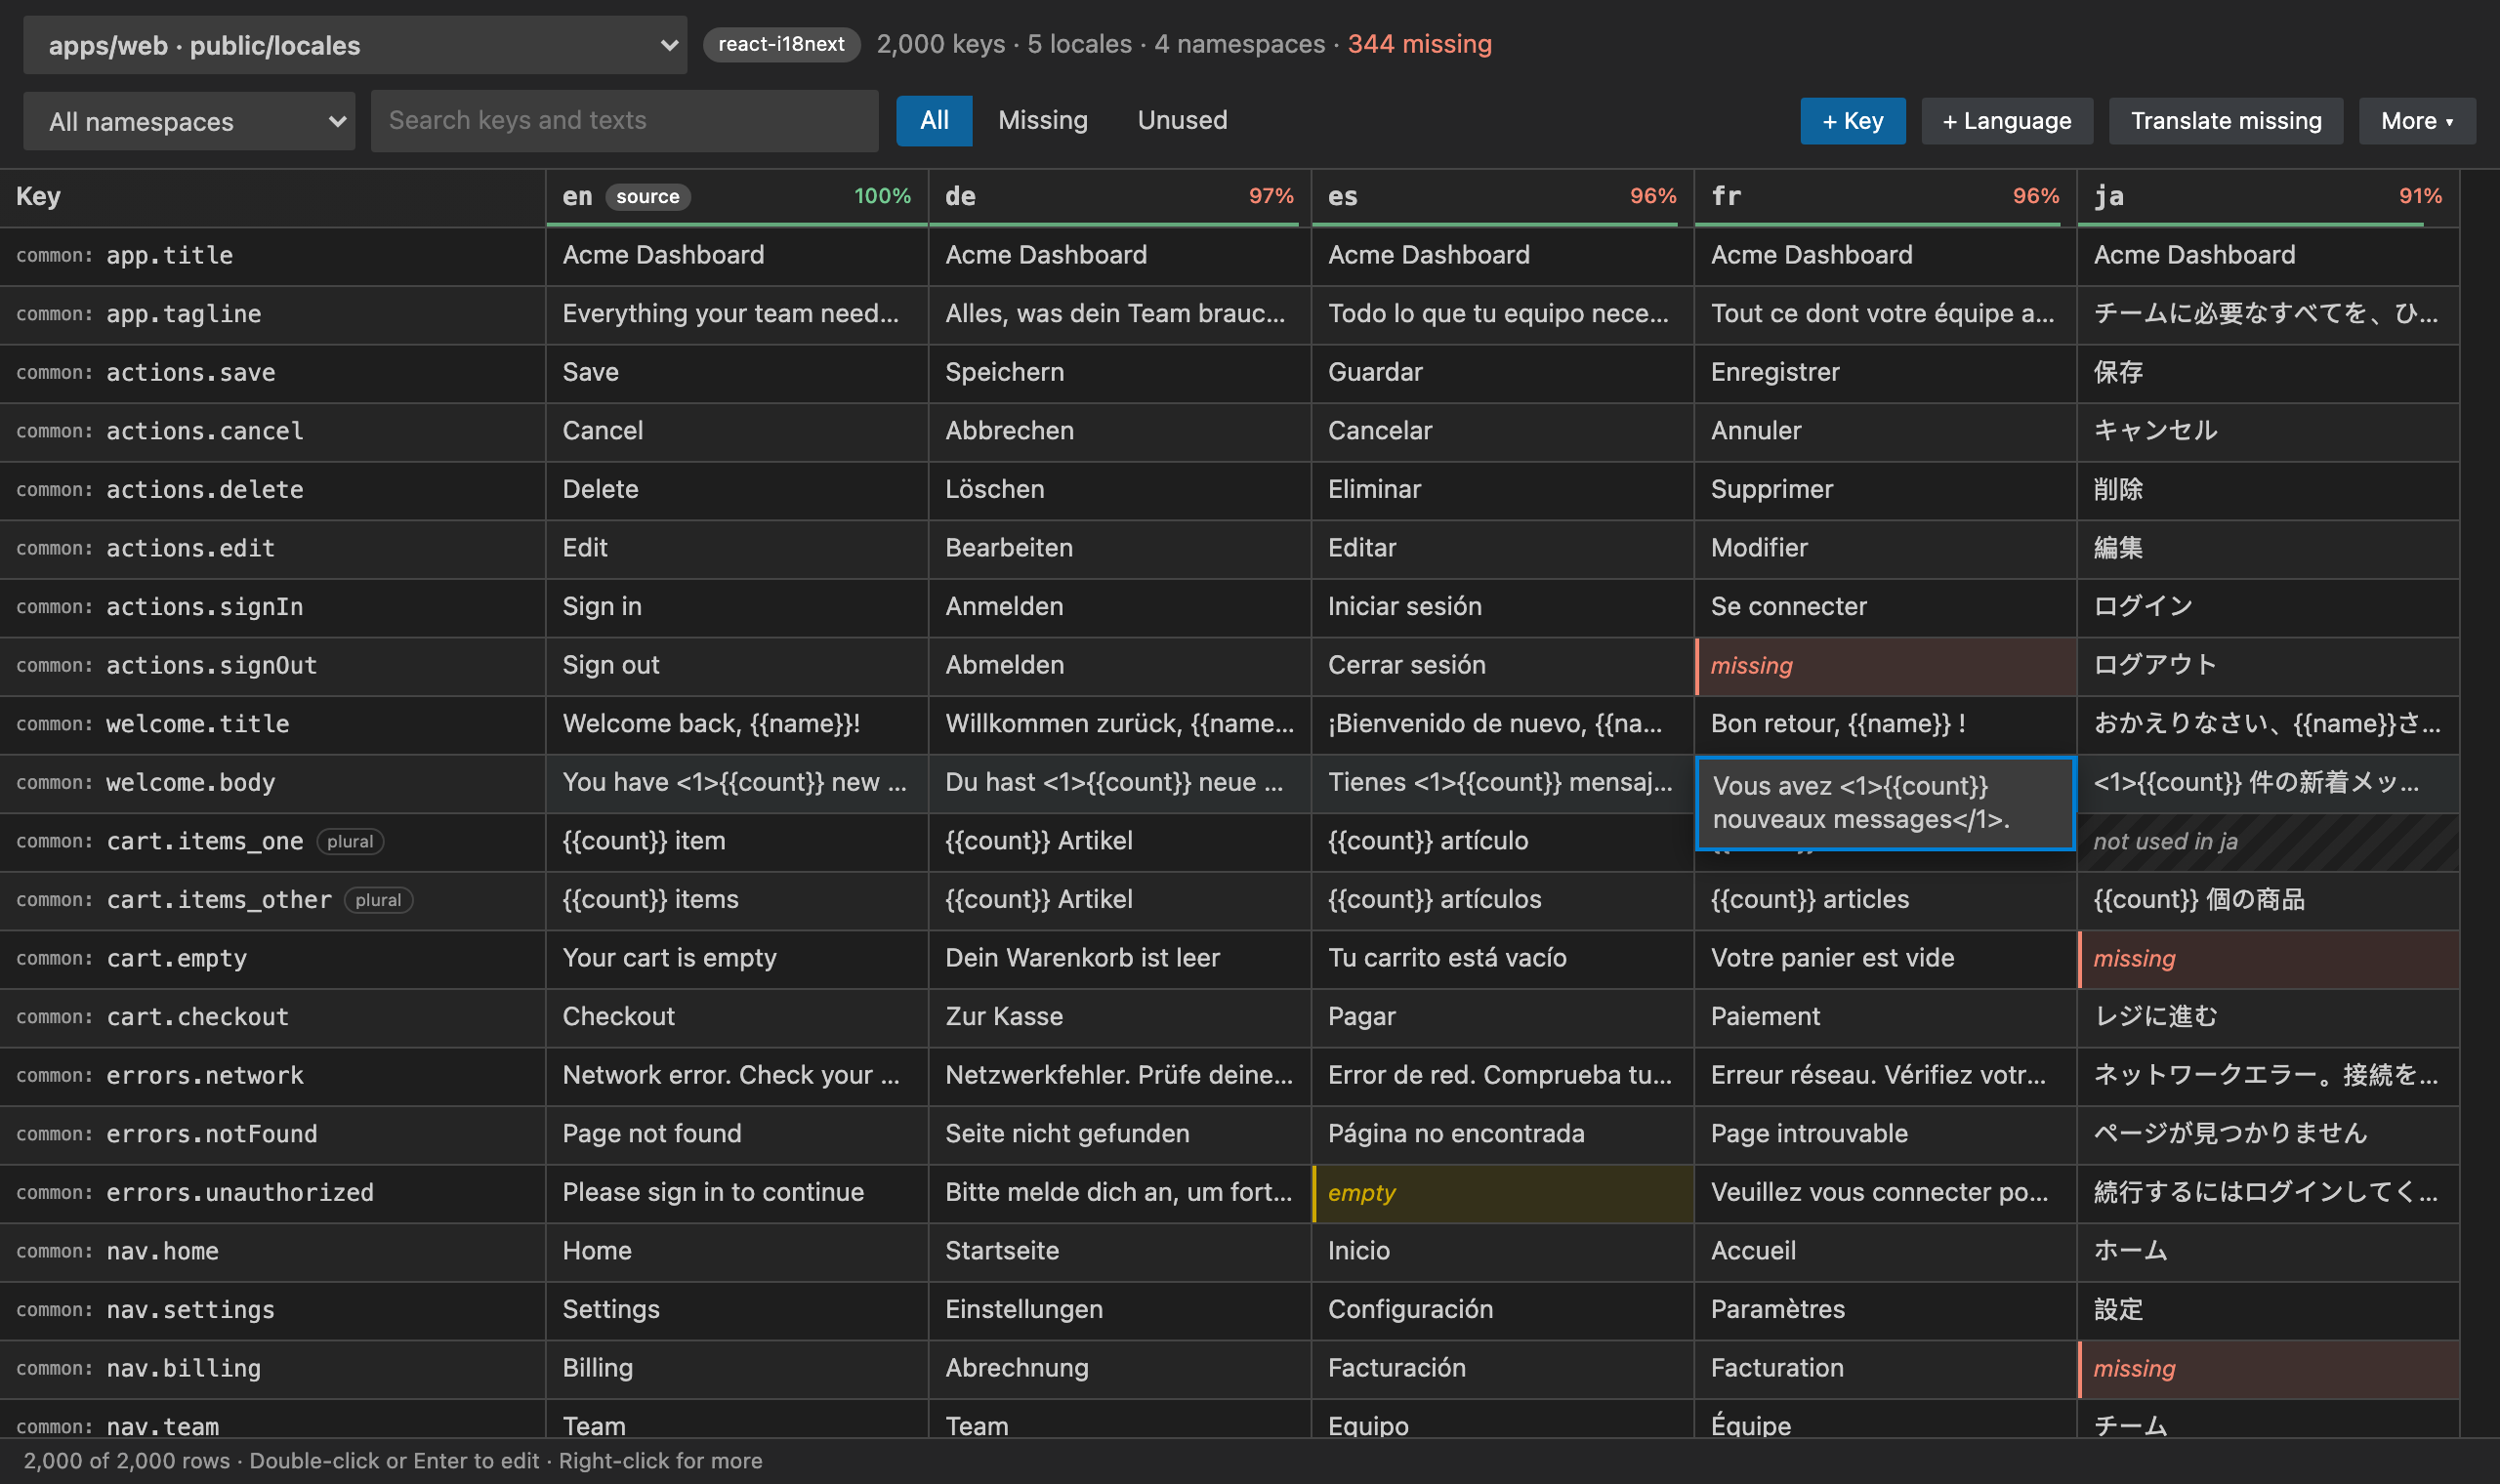Screen dimensions: 2500x1484
Task: Select the empty es cell for errors.unauthorized
Action: [x=1503, y=1193]
